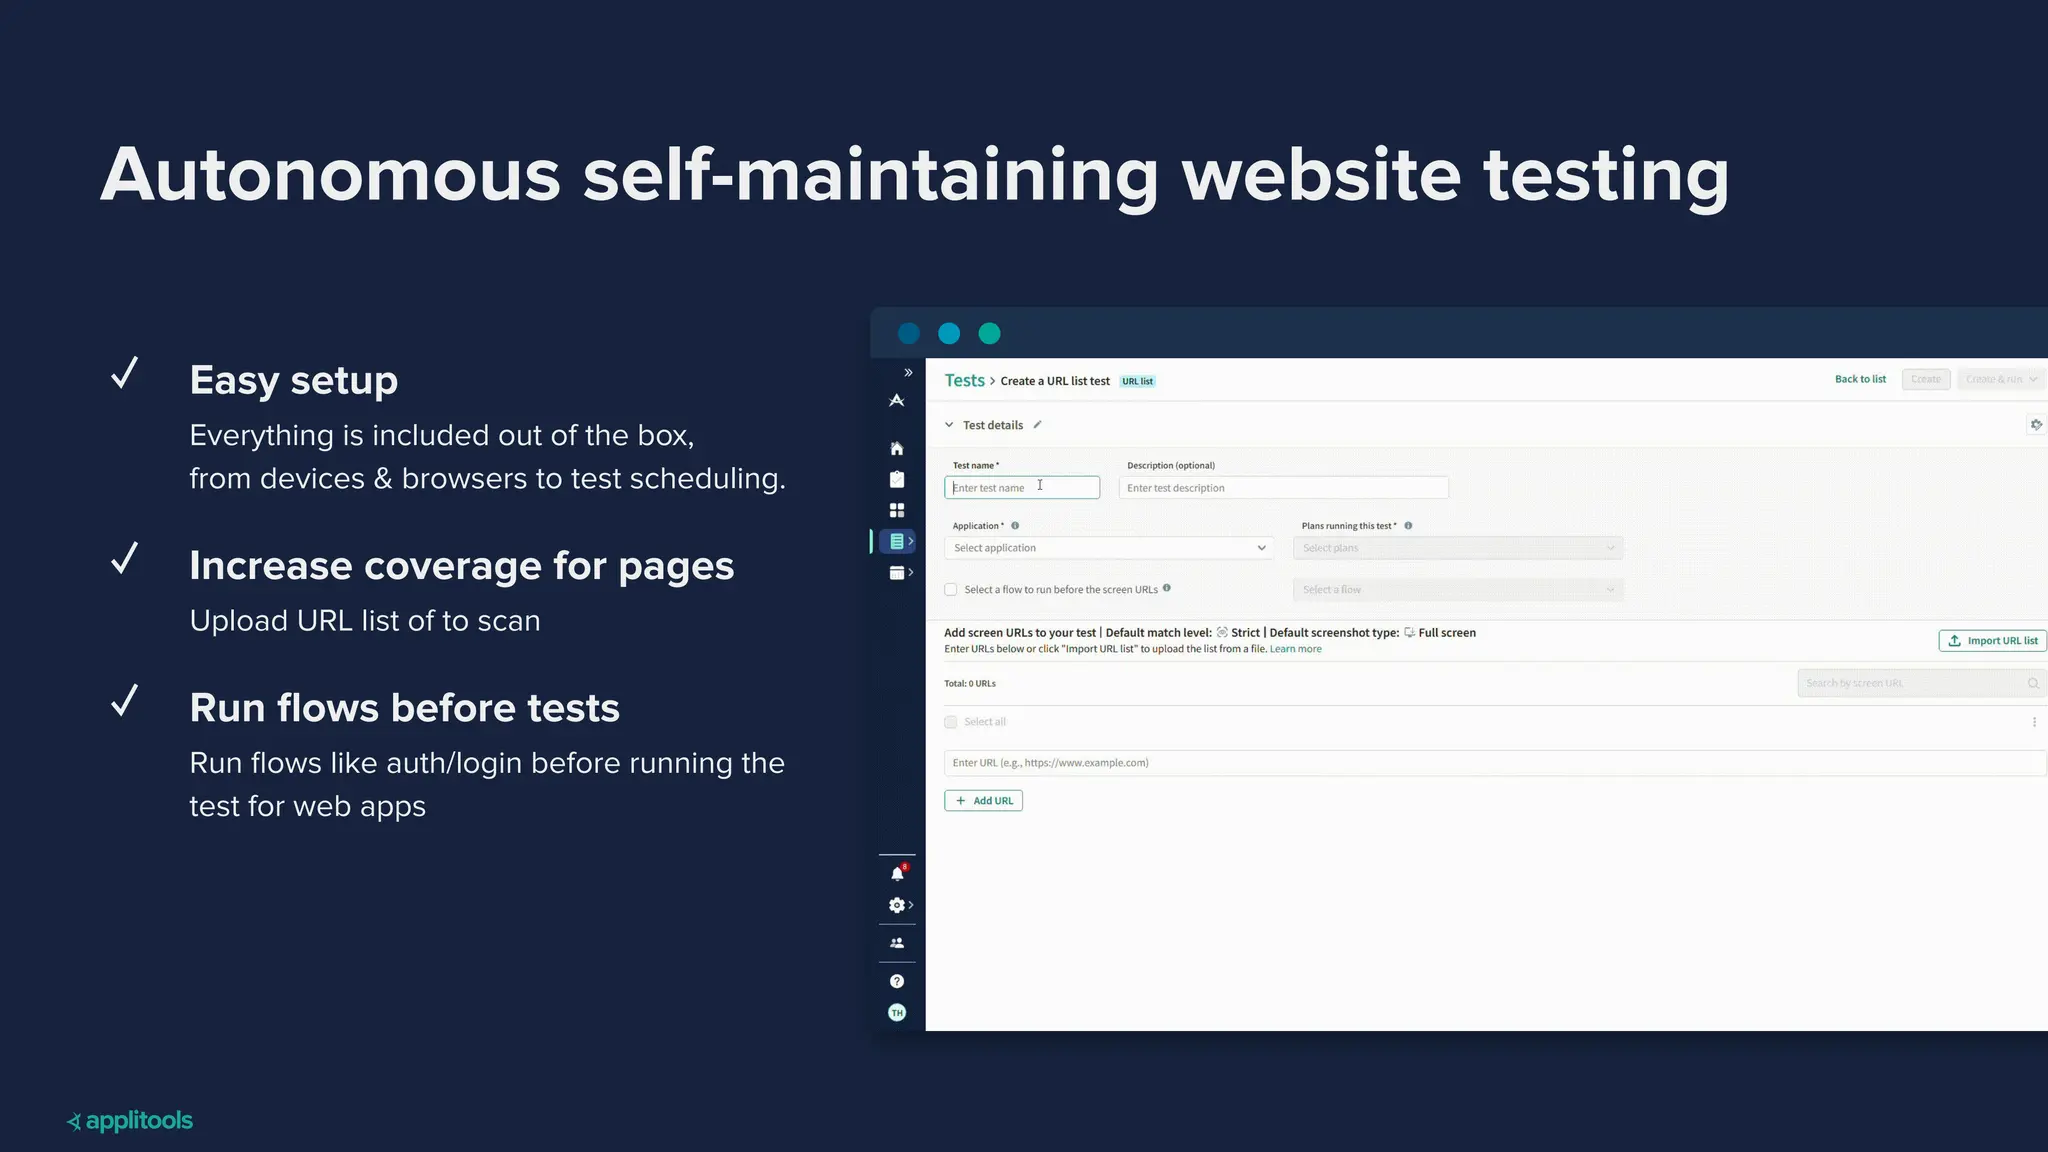Click info icon next to Application label
Viewport: 2048px width, 1152px height.
[1015, 526]
